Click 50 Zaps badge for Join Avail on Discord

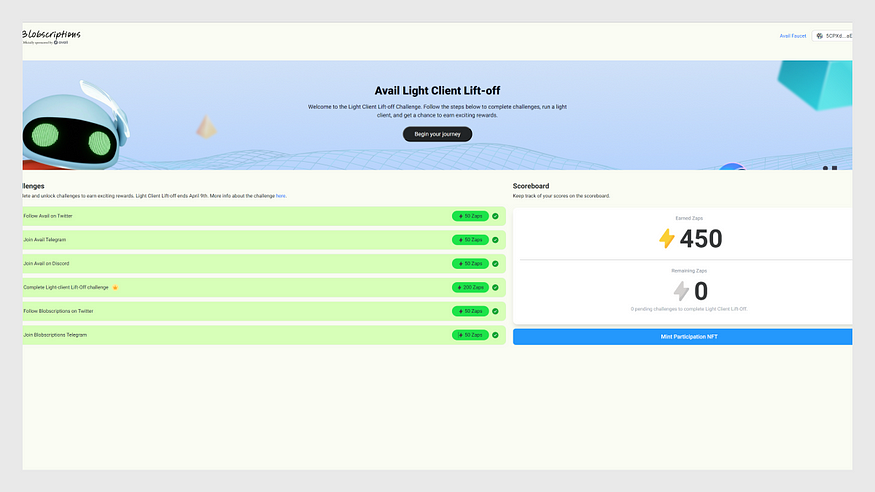point(470,263)
